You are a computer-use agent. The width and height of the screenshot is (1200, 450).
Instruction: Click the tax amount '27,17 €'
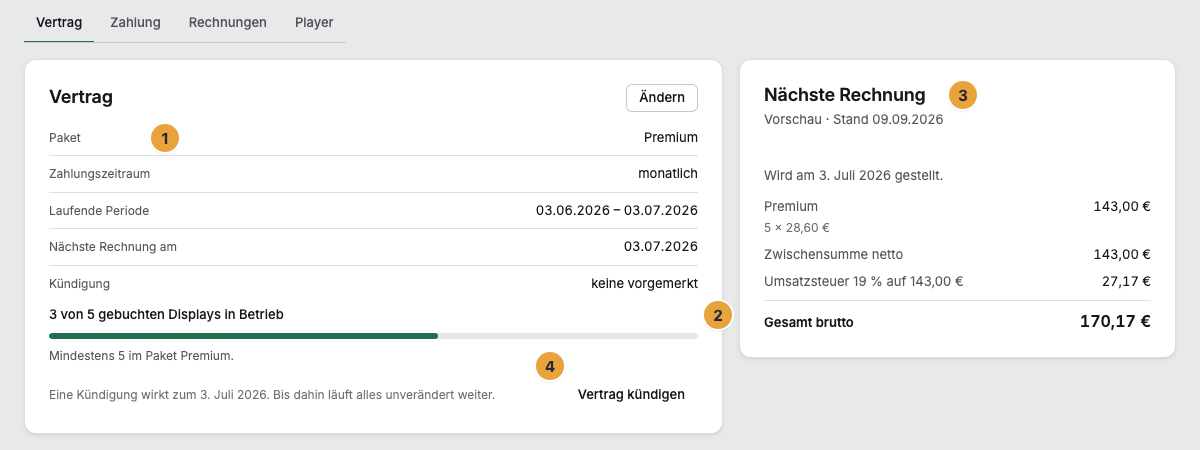pyautogui.click(x=1126, y=281)
